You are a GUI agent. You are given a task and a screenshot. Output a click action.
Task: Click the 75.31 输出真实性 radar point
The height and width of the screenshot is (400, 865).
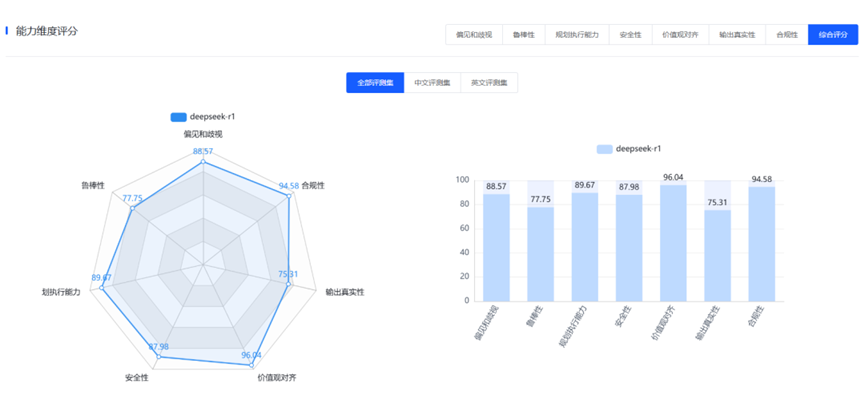coord(288,284)
